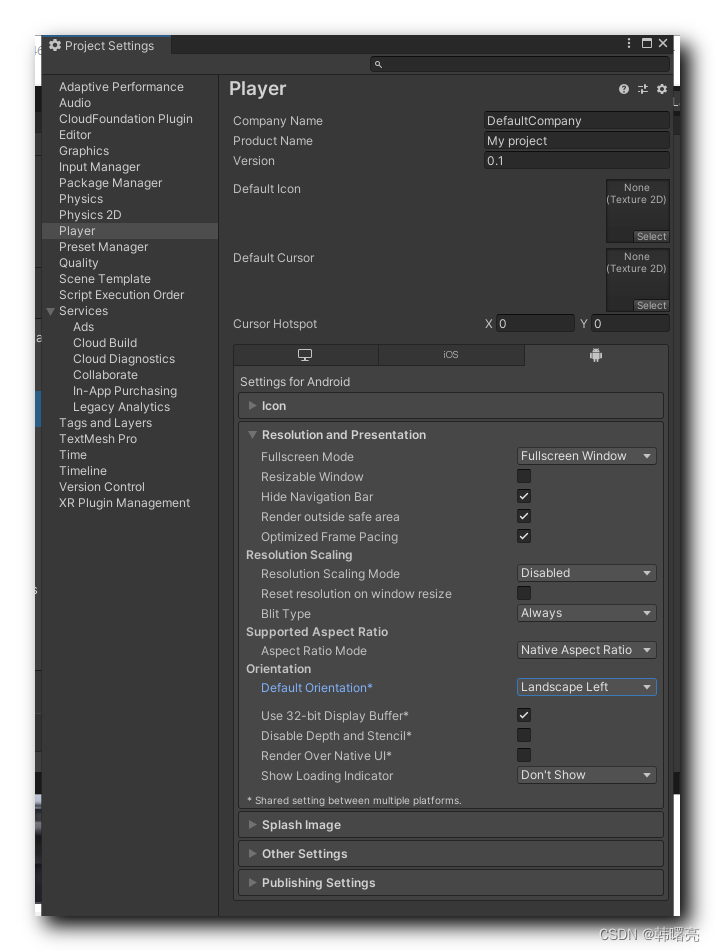Click Select to choose a Default Icon texture
The width and height of the screenshot is (715, 951).
[x=650, y=236]
